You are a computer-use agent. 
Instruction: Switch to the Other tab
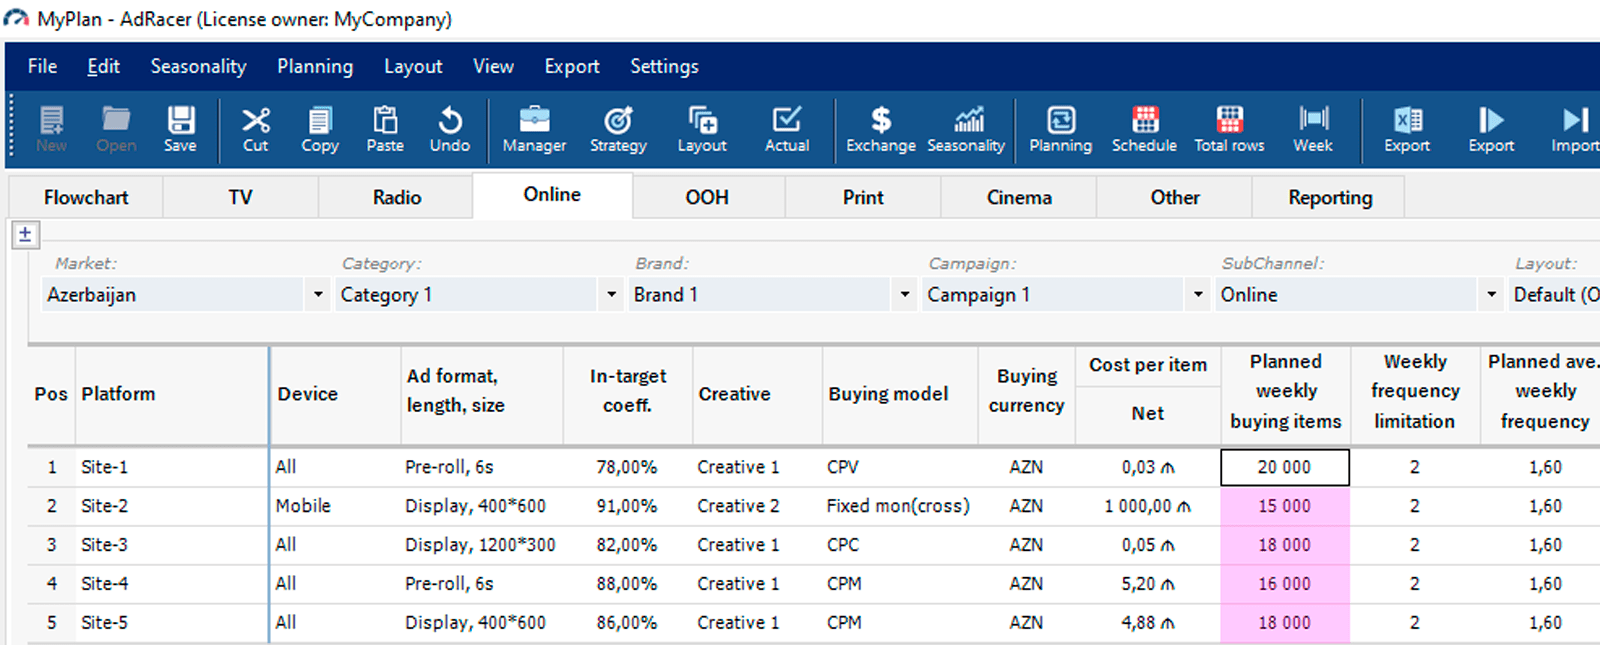(1175, 197)
